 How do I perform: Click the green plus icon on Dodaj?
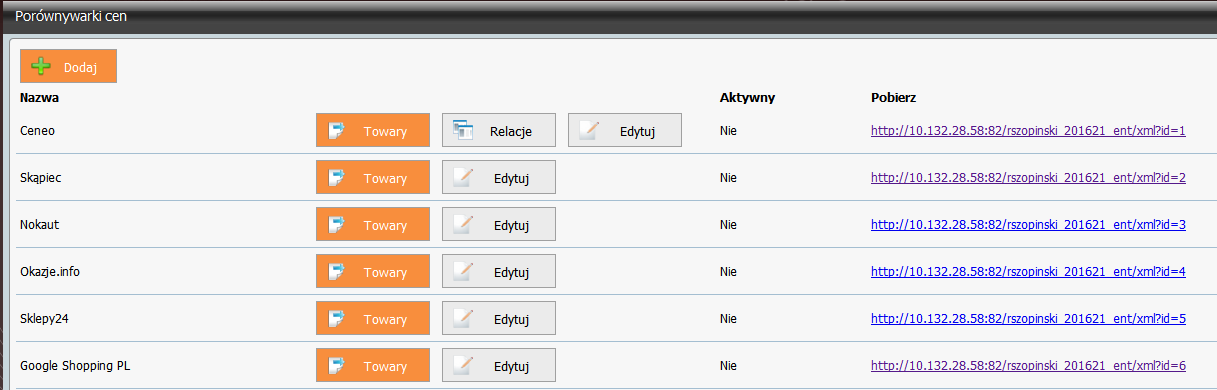coord(41,66)
